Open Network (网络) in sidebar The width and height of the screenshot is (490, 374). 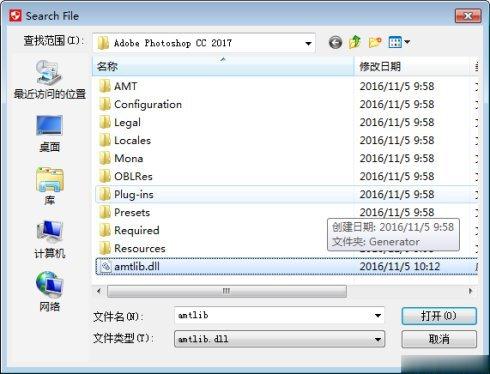[x=49, y=292]
